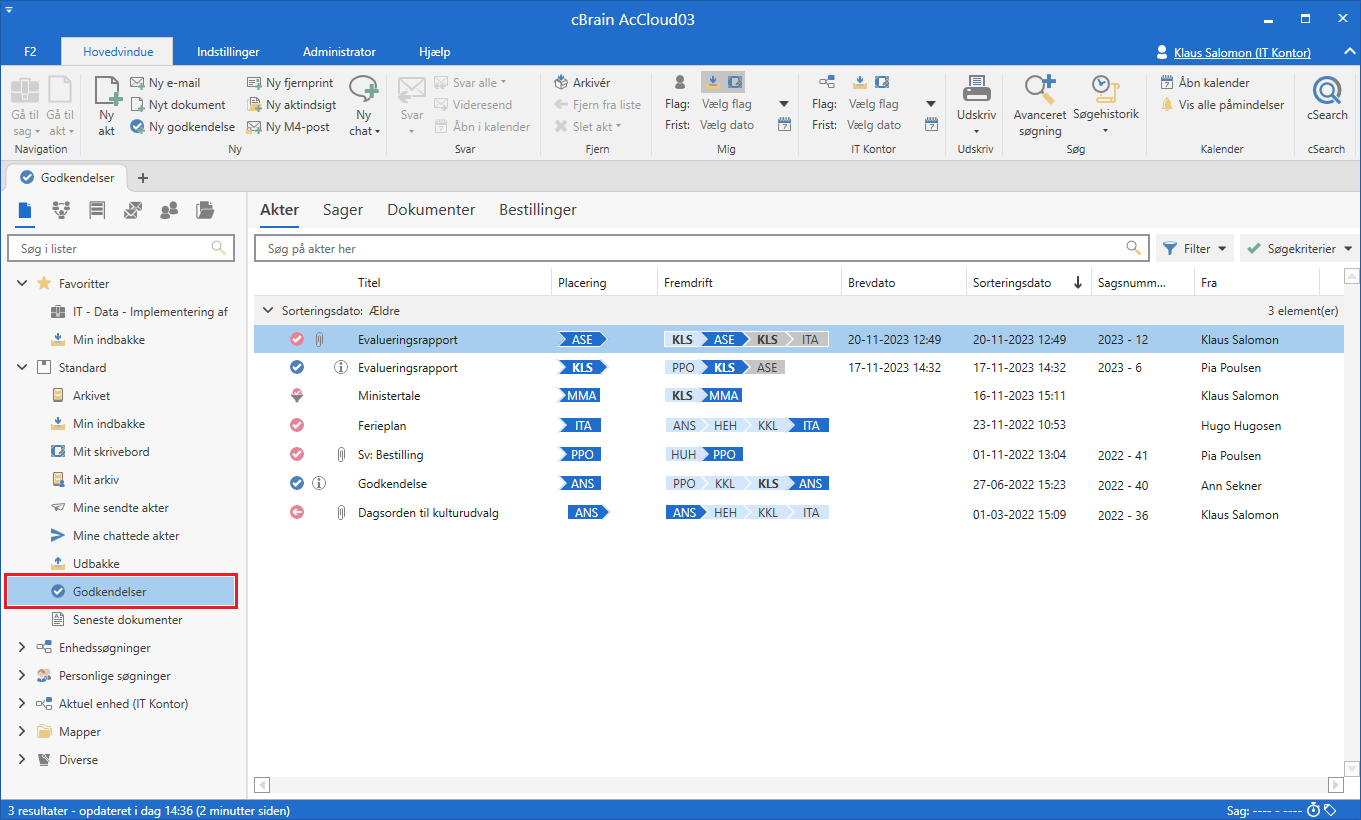Select Min indbakke under Standard
Image resolution: width=1361 pixels, height=820 pixels.
pos(108,424)
